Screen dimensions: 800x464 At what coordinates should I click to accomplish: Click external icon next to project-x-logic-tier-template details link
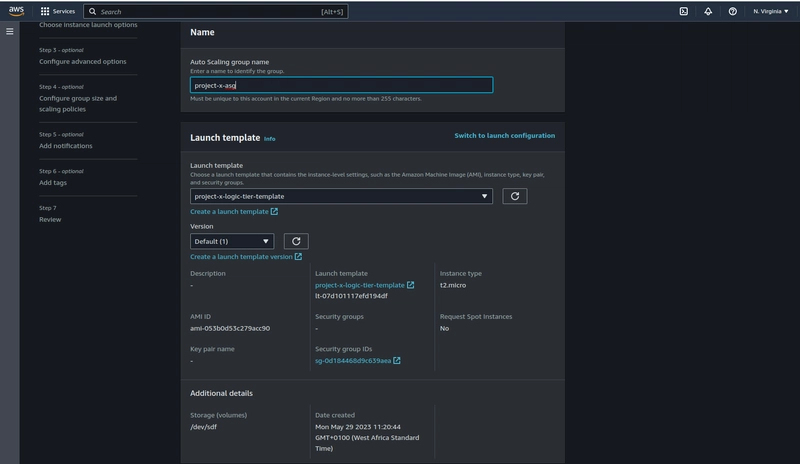click(x=411, y=285)
